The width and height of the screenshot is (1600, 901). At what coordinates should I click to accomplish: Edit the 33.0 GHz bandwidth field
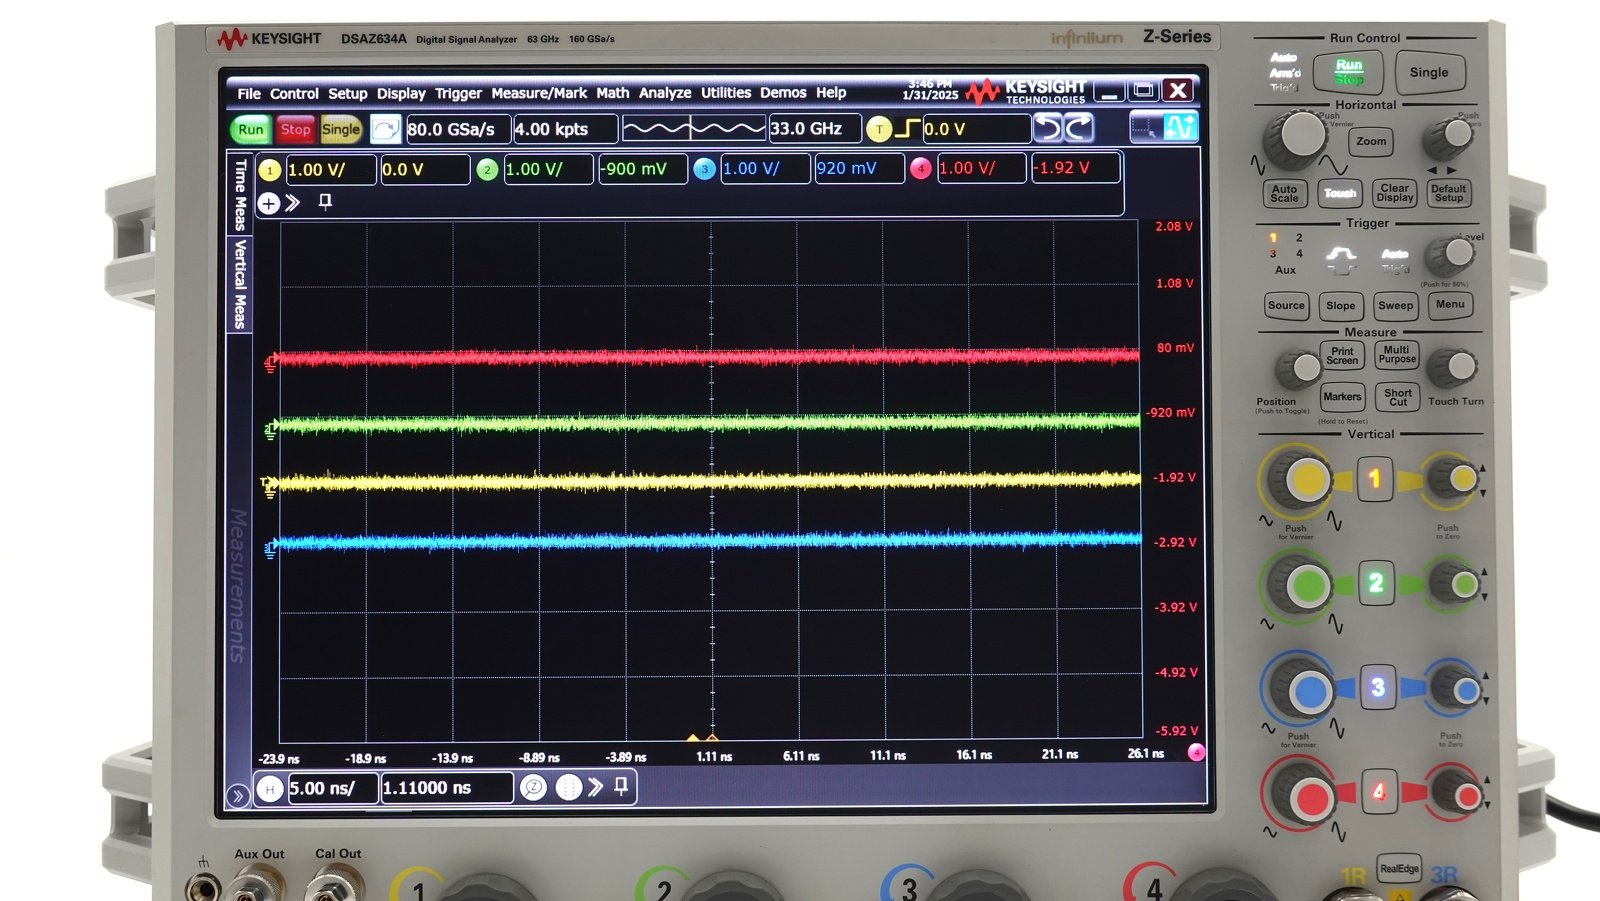click(x=814, y=129)
